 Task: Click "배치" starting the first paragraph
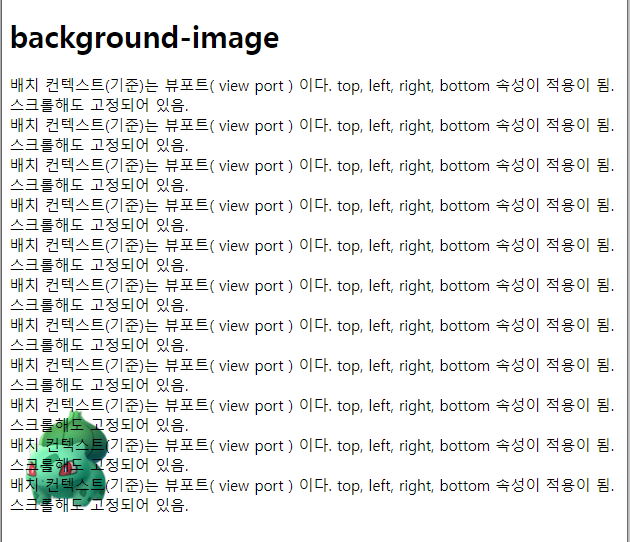[24, 86]
